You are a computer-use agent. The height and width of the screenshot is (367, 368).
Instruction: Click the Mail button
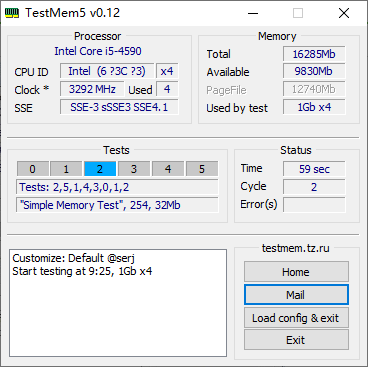(296, 295)
